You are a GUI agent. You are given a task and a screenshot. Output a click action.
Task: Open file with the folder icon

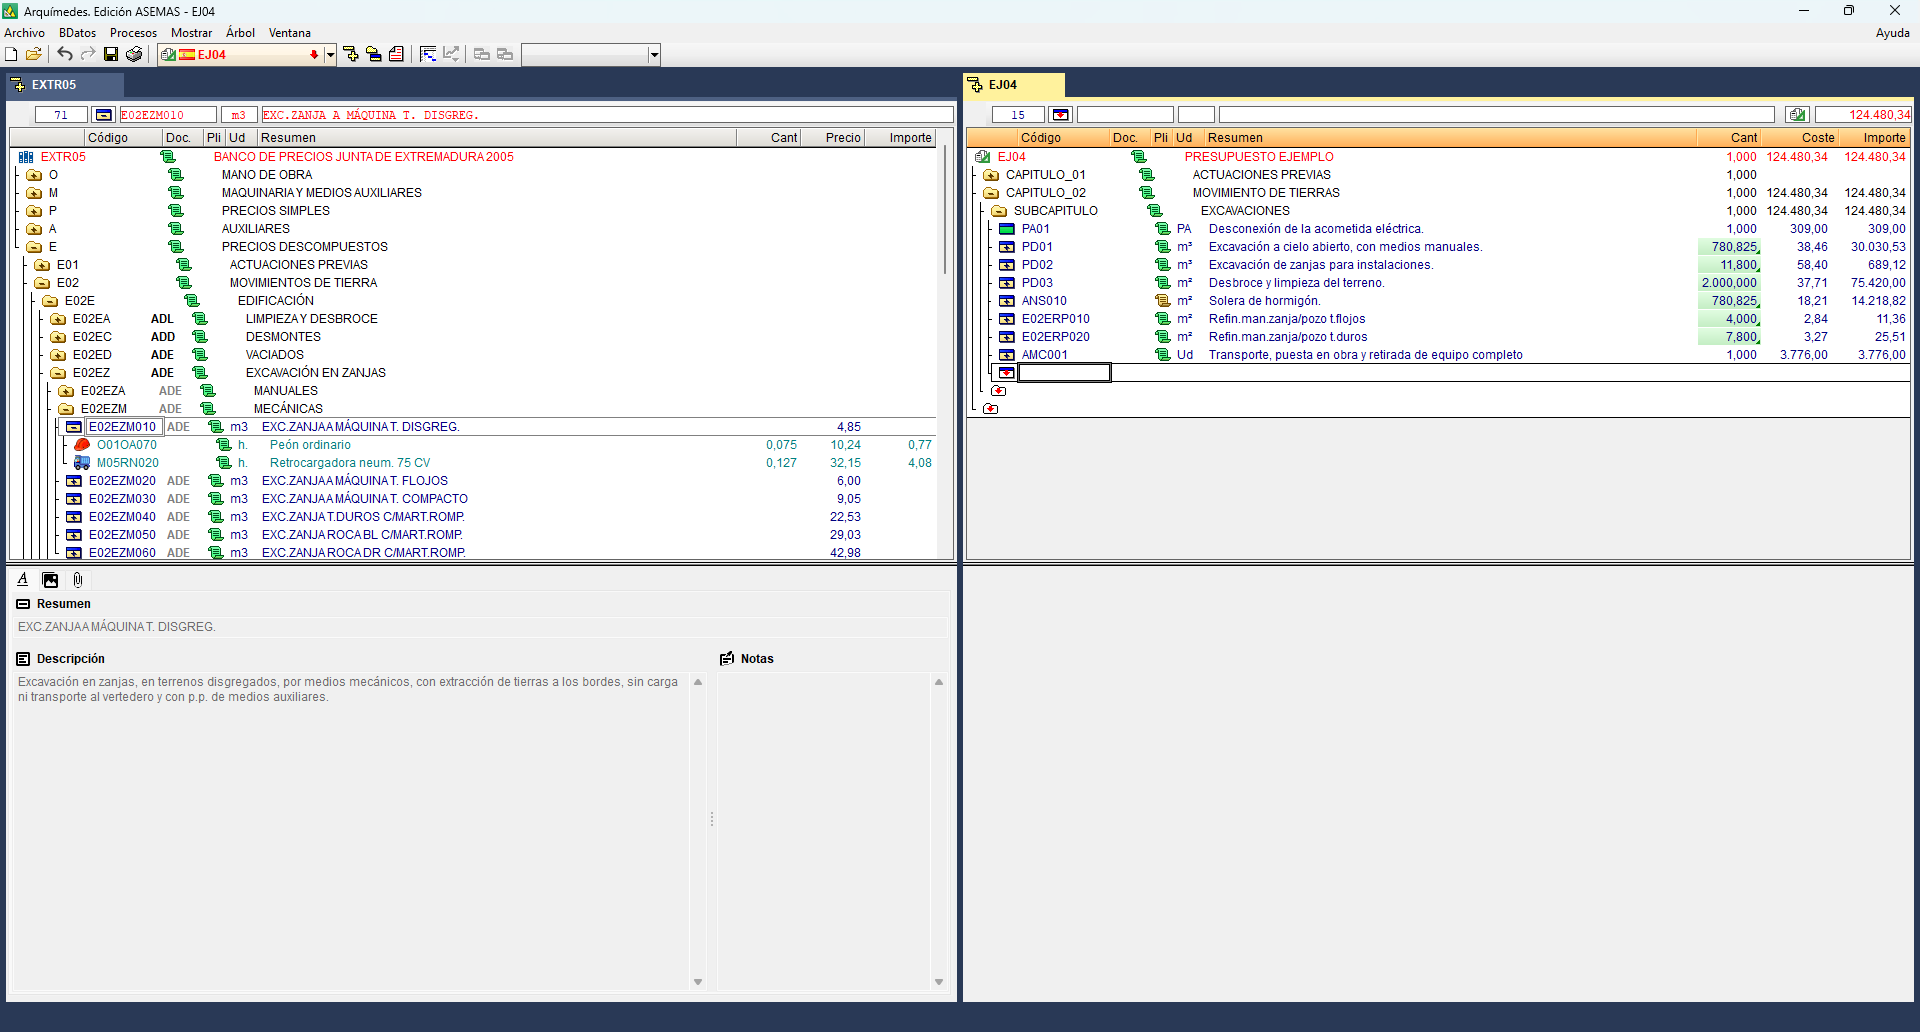point(34,54)
